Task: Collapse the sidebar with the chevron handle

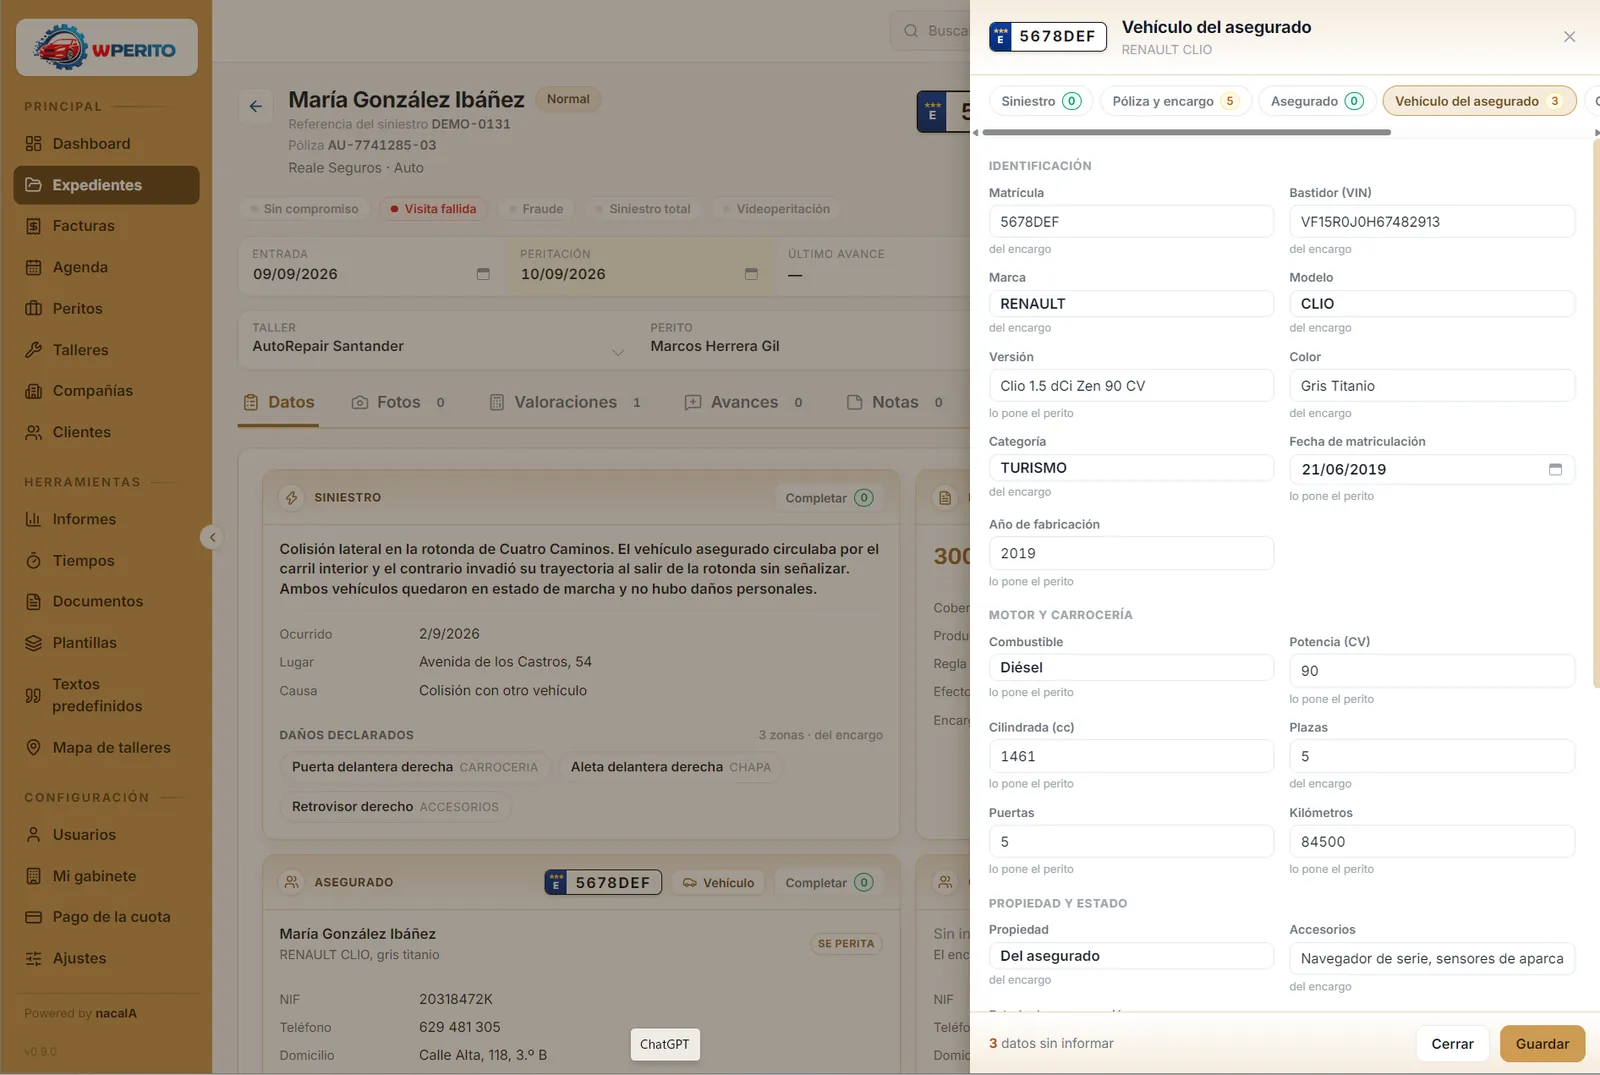Action: click(211, 537)
